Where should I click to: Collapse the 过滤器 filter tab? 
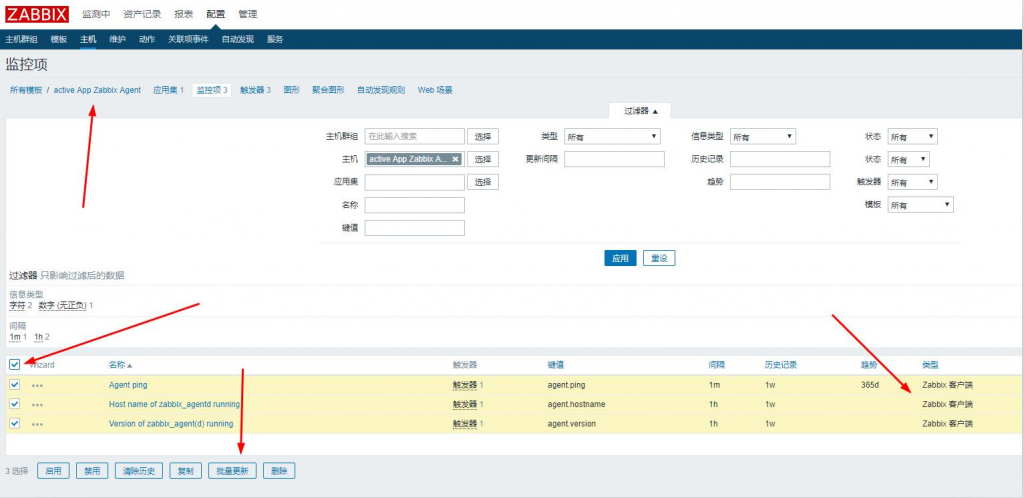pyautogui.click(x=641, y=111)
